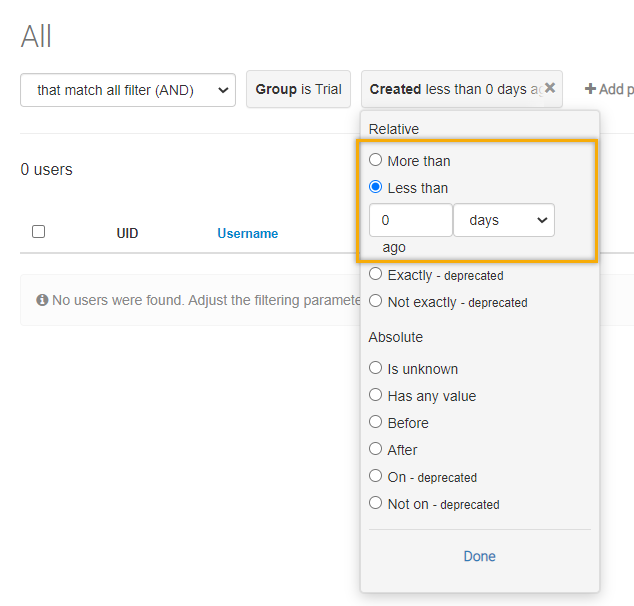
Task: Select On - deprecated radio option
Action: [375, 476]
